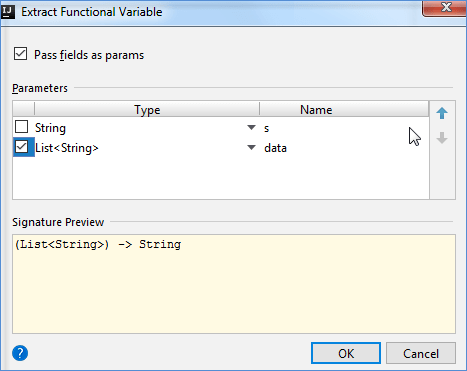Click the List<String> type cell text
This screenshot has width=467, height=371.
click(x=67, y=148)
